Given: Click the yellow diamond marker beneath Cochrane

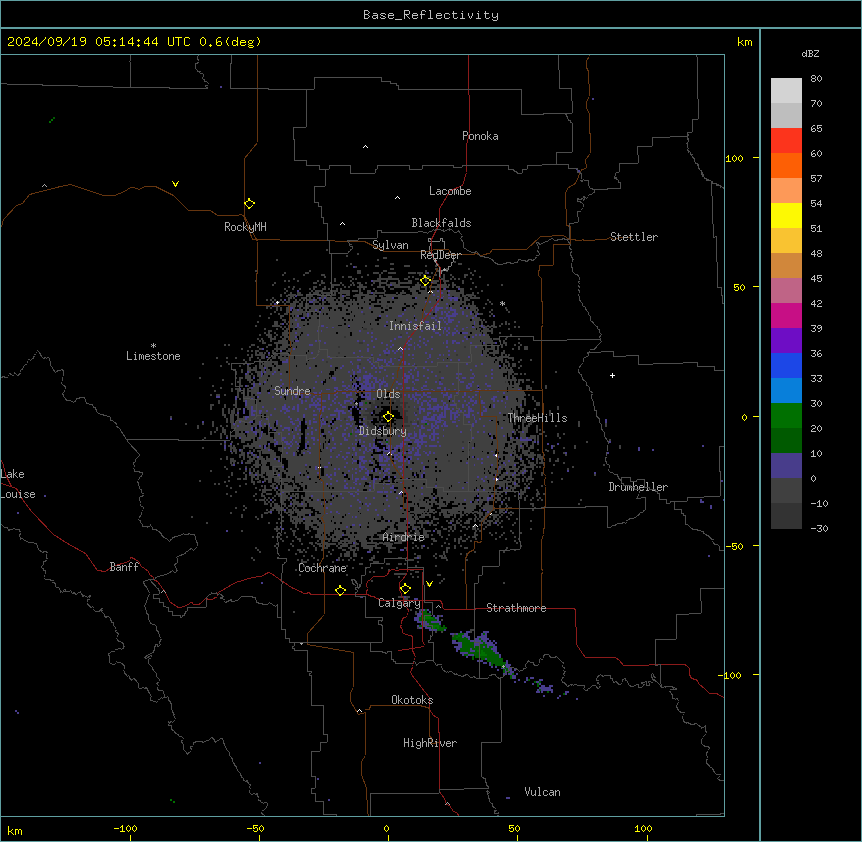Looking at the screenshot, I should click(x=340, y=590).
